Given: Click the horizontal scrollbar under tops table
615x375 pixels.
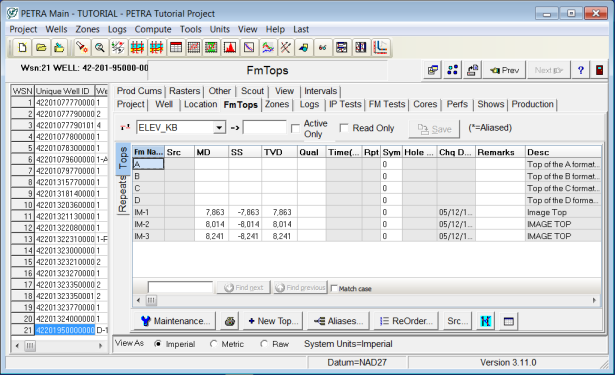Looking at the screenshot, I should pyautogui.click(x=367, y=300).
